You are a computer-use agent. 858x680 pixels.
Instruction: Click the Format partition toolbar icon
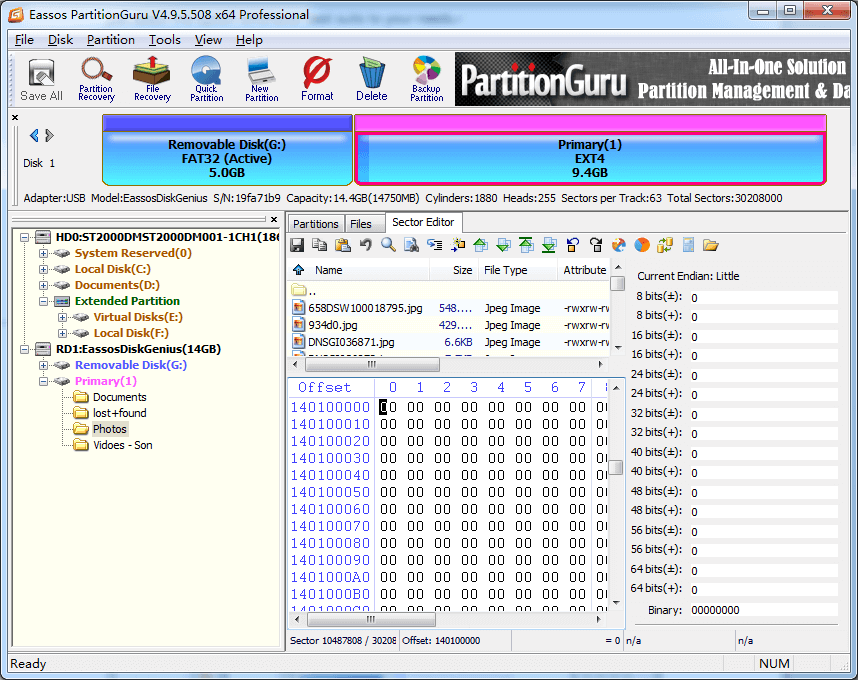point(317,80)
